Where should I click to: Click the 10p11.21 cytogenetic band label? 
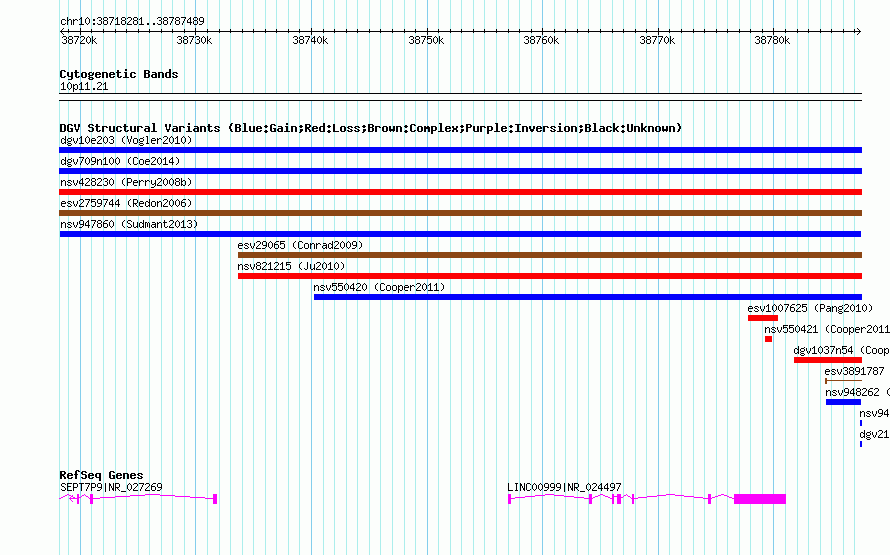pos(84,86)
